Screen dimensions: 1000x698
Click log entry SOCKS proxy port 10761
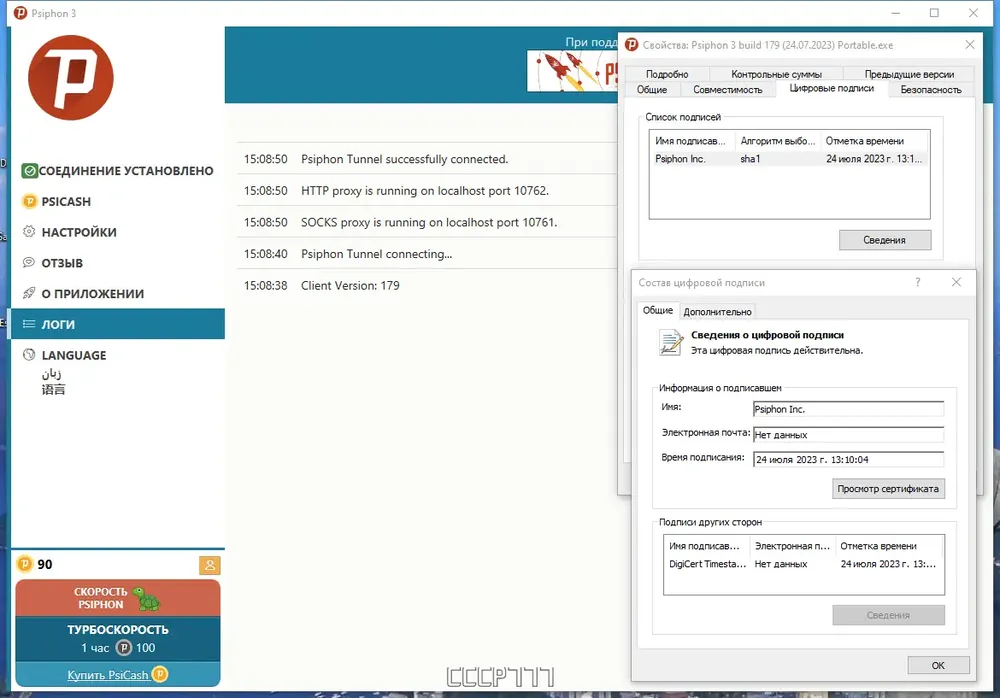[427, 222]
